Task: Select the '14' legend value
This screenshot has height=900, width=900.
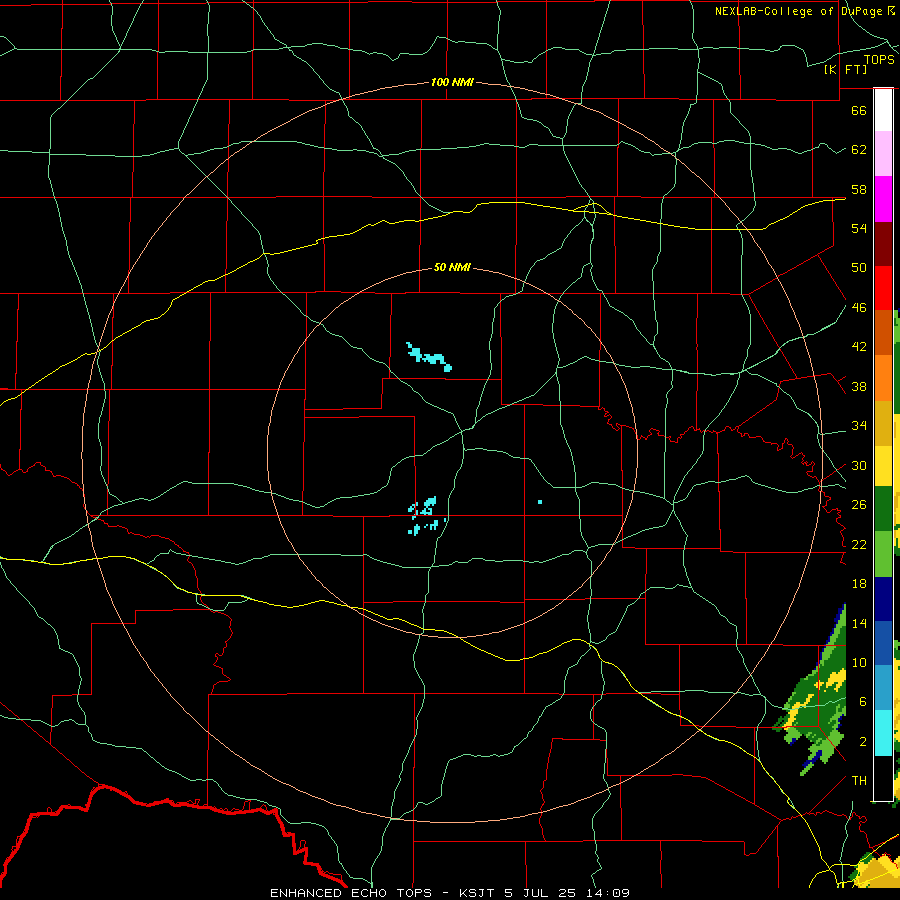Action: pyautogui.click(x=859, y=623)
